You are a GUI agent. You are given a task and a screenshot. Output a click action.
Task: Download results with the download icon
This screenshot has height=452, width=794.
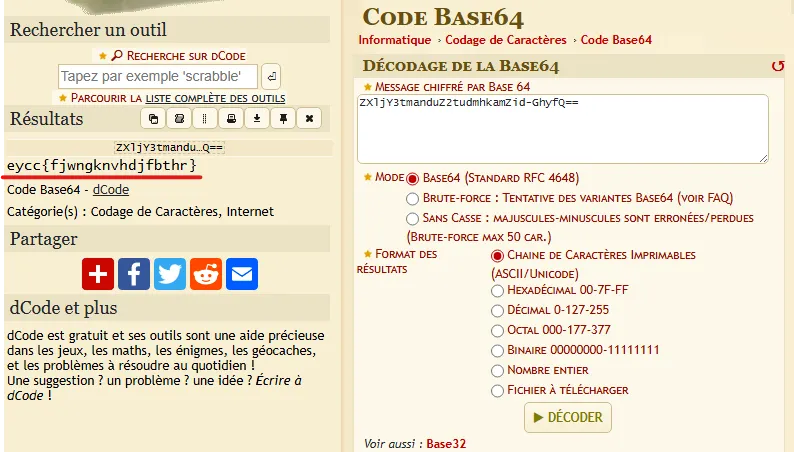[257, 118]
